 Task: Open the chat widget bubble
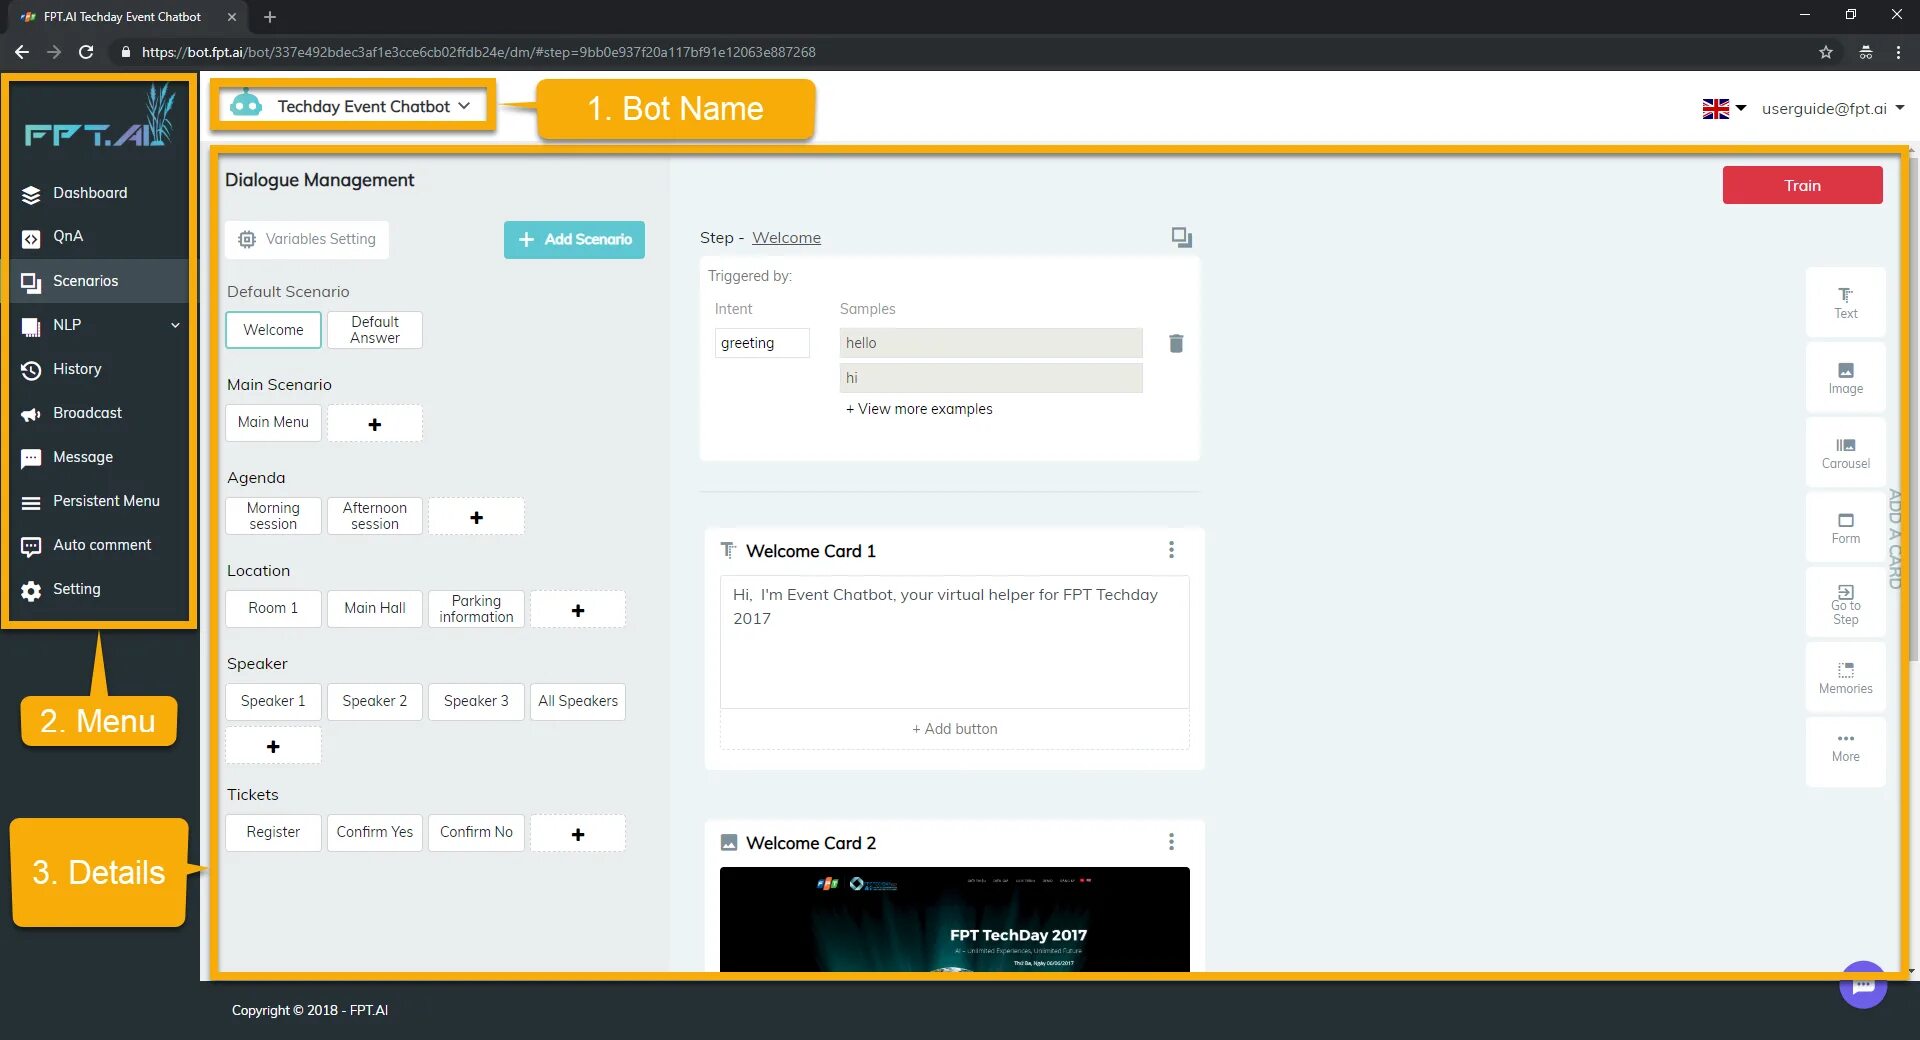(1863, 985)
